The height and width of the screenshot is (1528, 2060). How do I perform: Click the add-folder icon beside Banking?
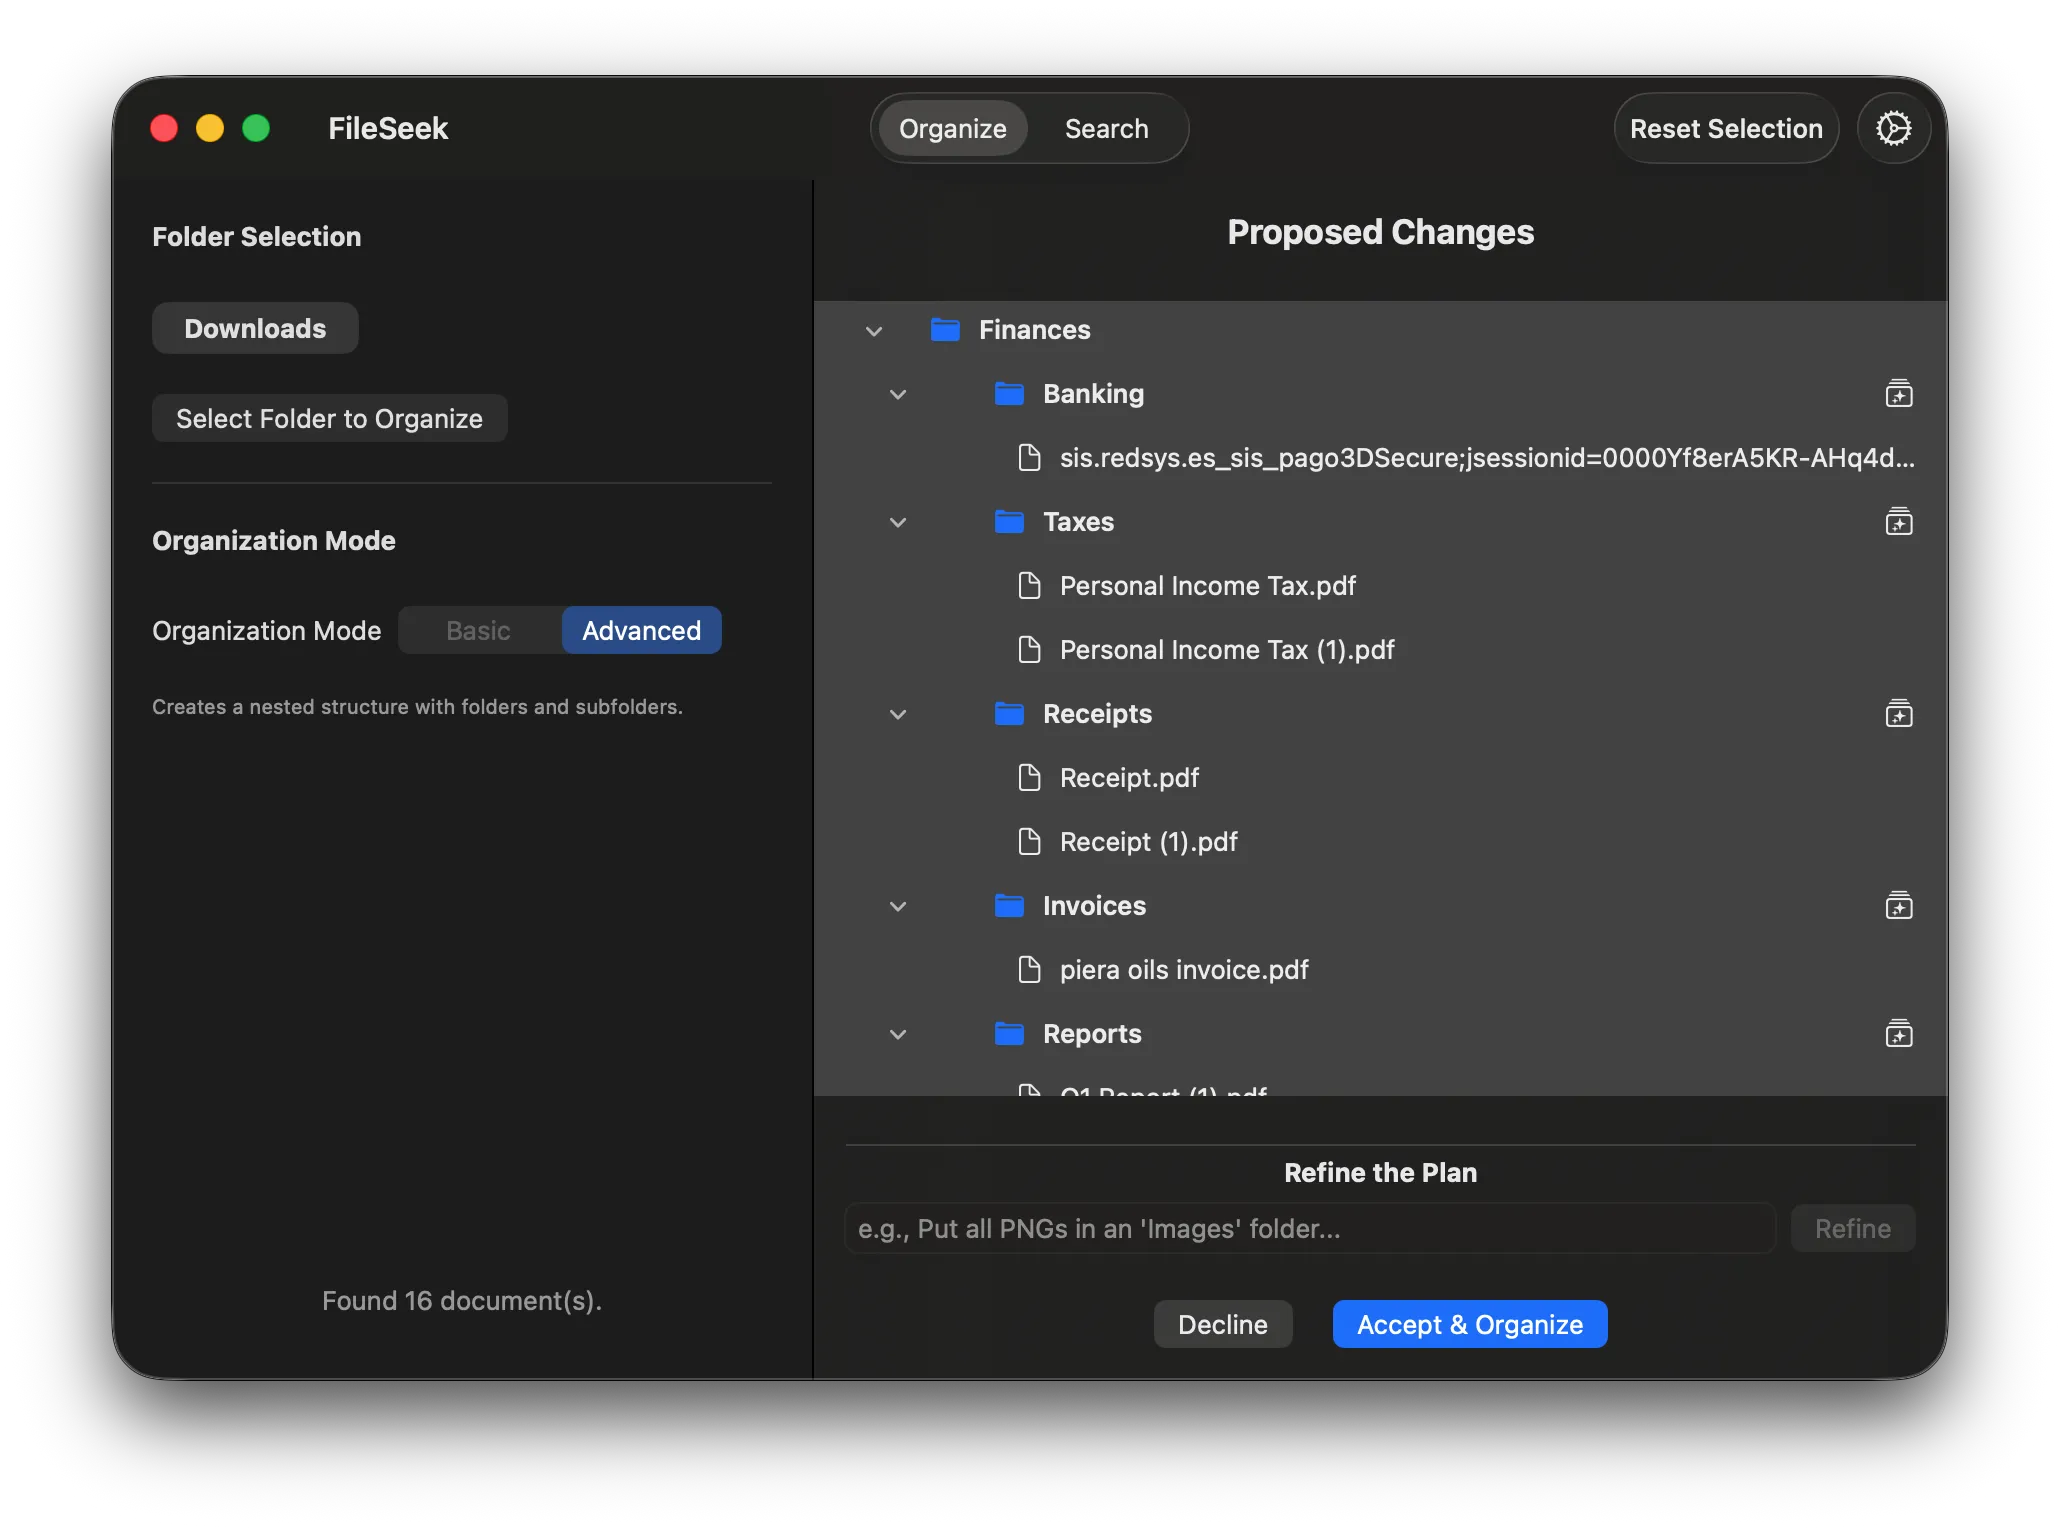pos(1898,394)
